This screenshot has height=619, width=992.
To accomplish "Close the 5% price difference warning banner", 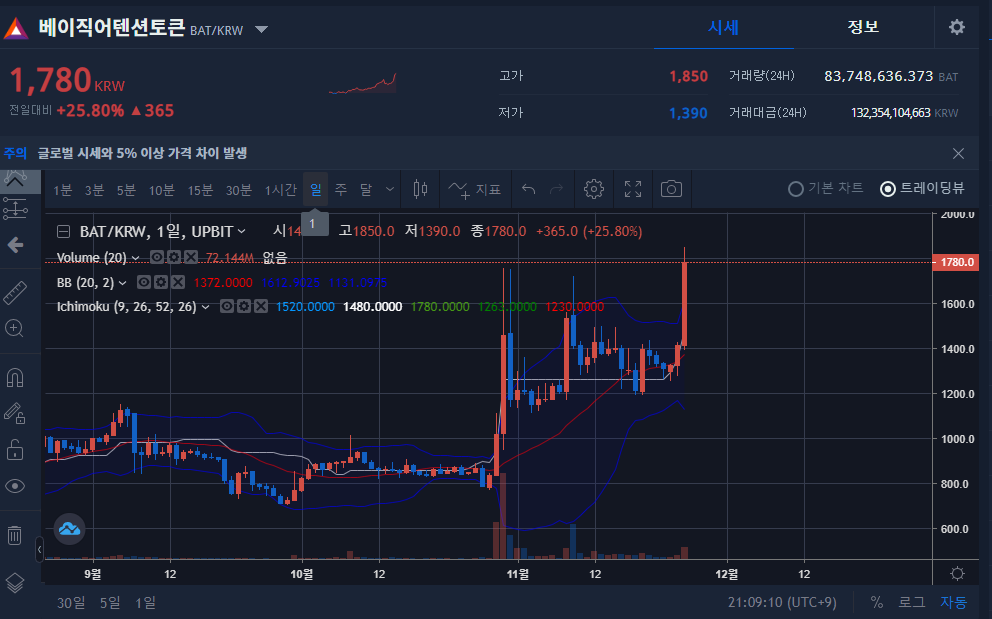I will [958, 153].
